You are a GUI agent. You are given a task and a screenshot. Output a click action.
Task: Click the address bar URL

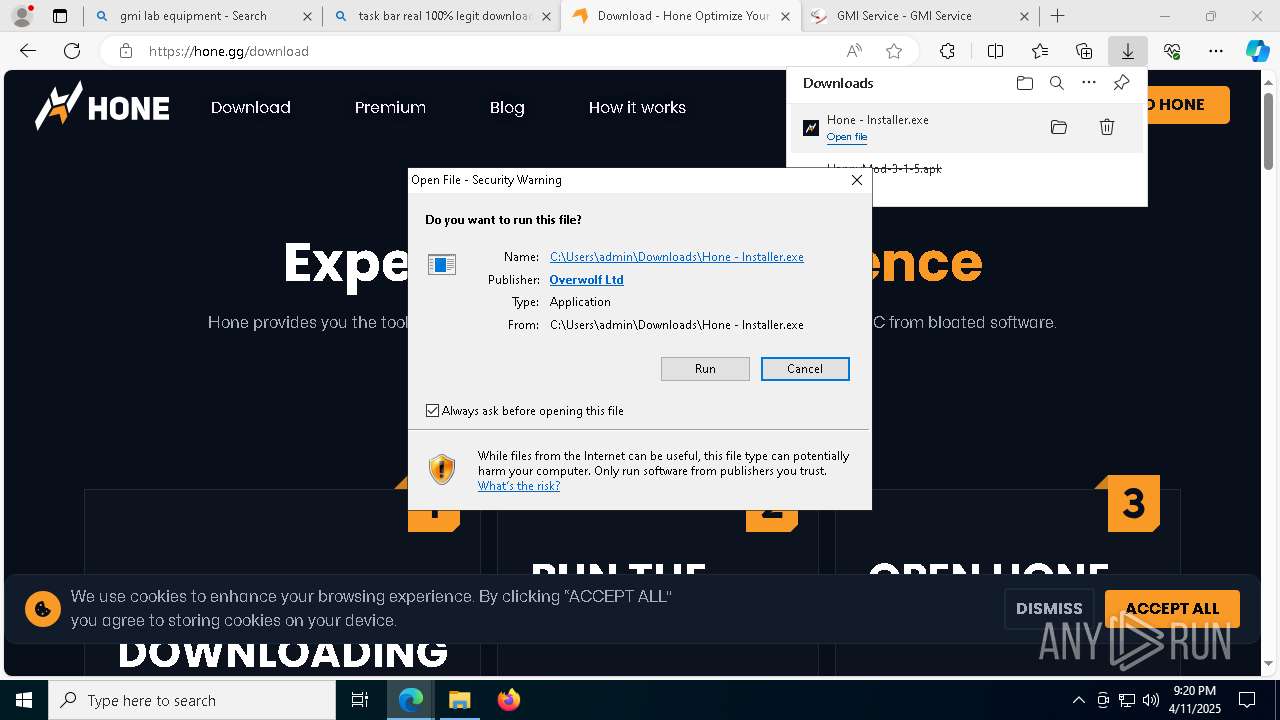(x=229, y=51)
